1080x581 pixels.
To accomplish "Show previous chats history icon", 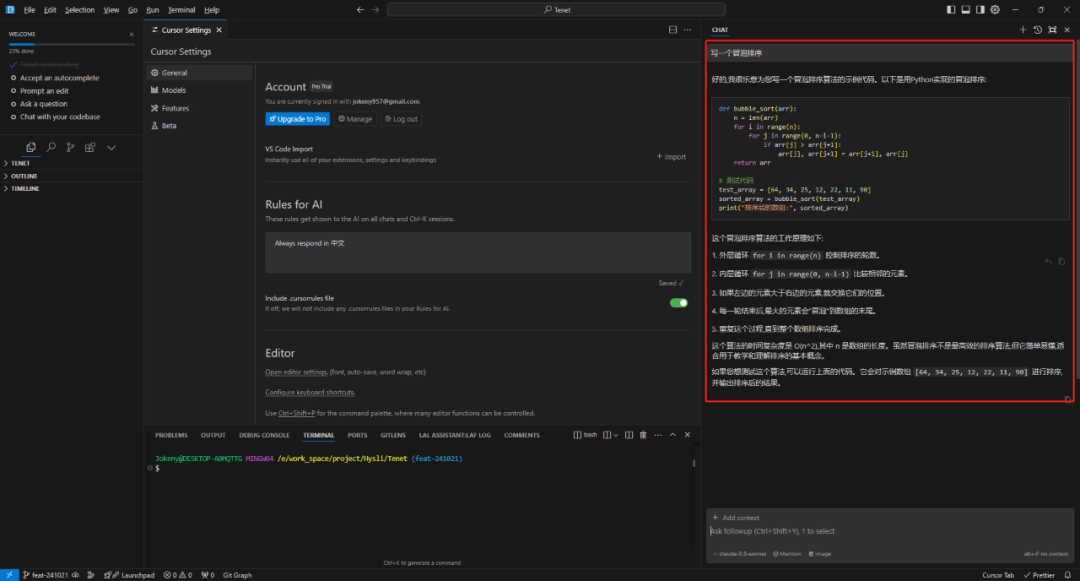I will pos(1037,30).
